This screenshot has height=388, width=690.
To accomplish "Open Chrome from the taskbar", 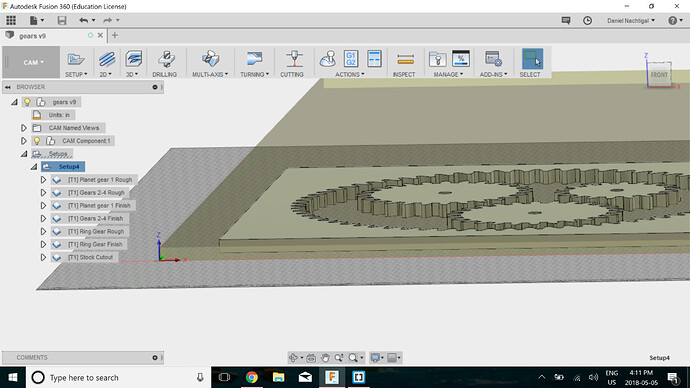I will click(x=252, y=377).
